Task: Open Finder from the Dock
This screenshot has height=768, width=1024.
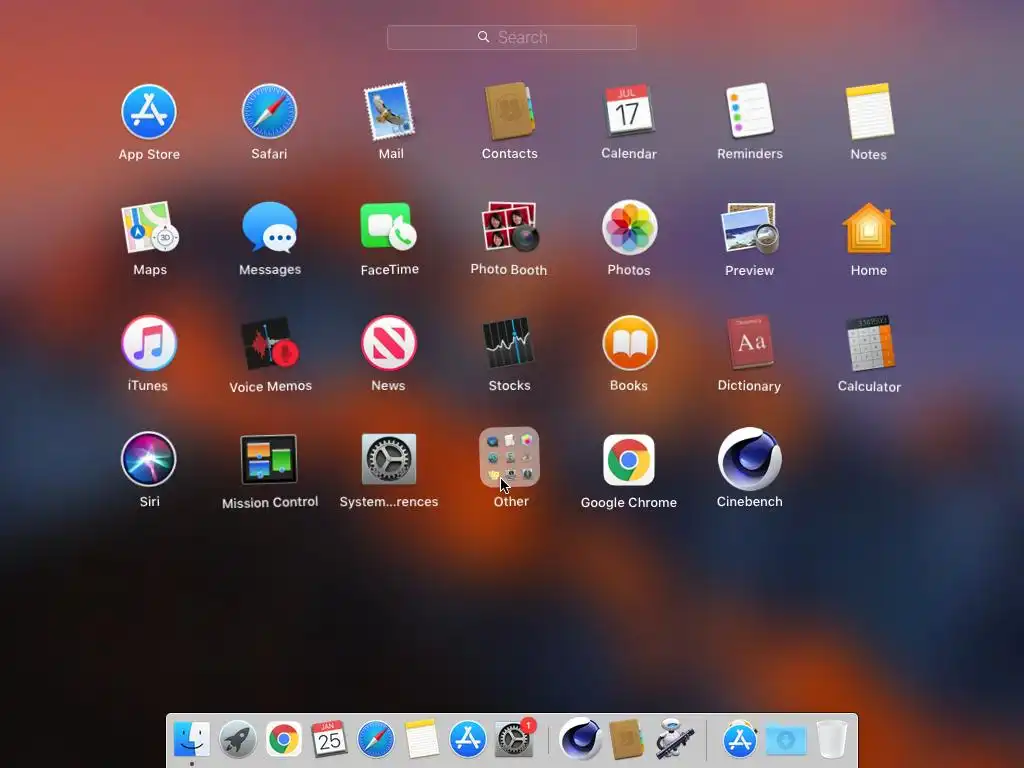Action: [x=192, y=739]
